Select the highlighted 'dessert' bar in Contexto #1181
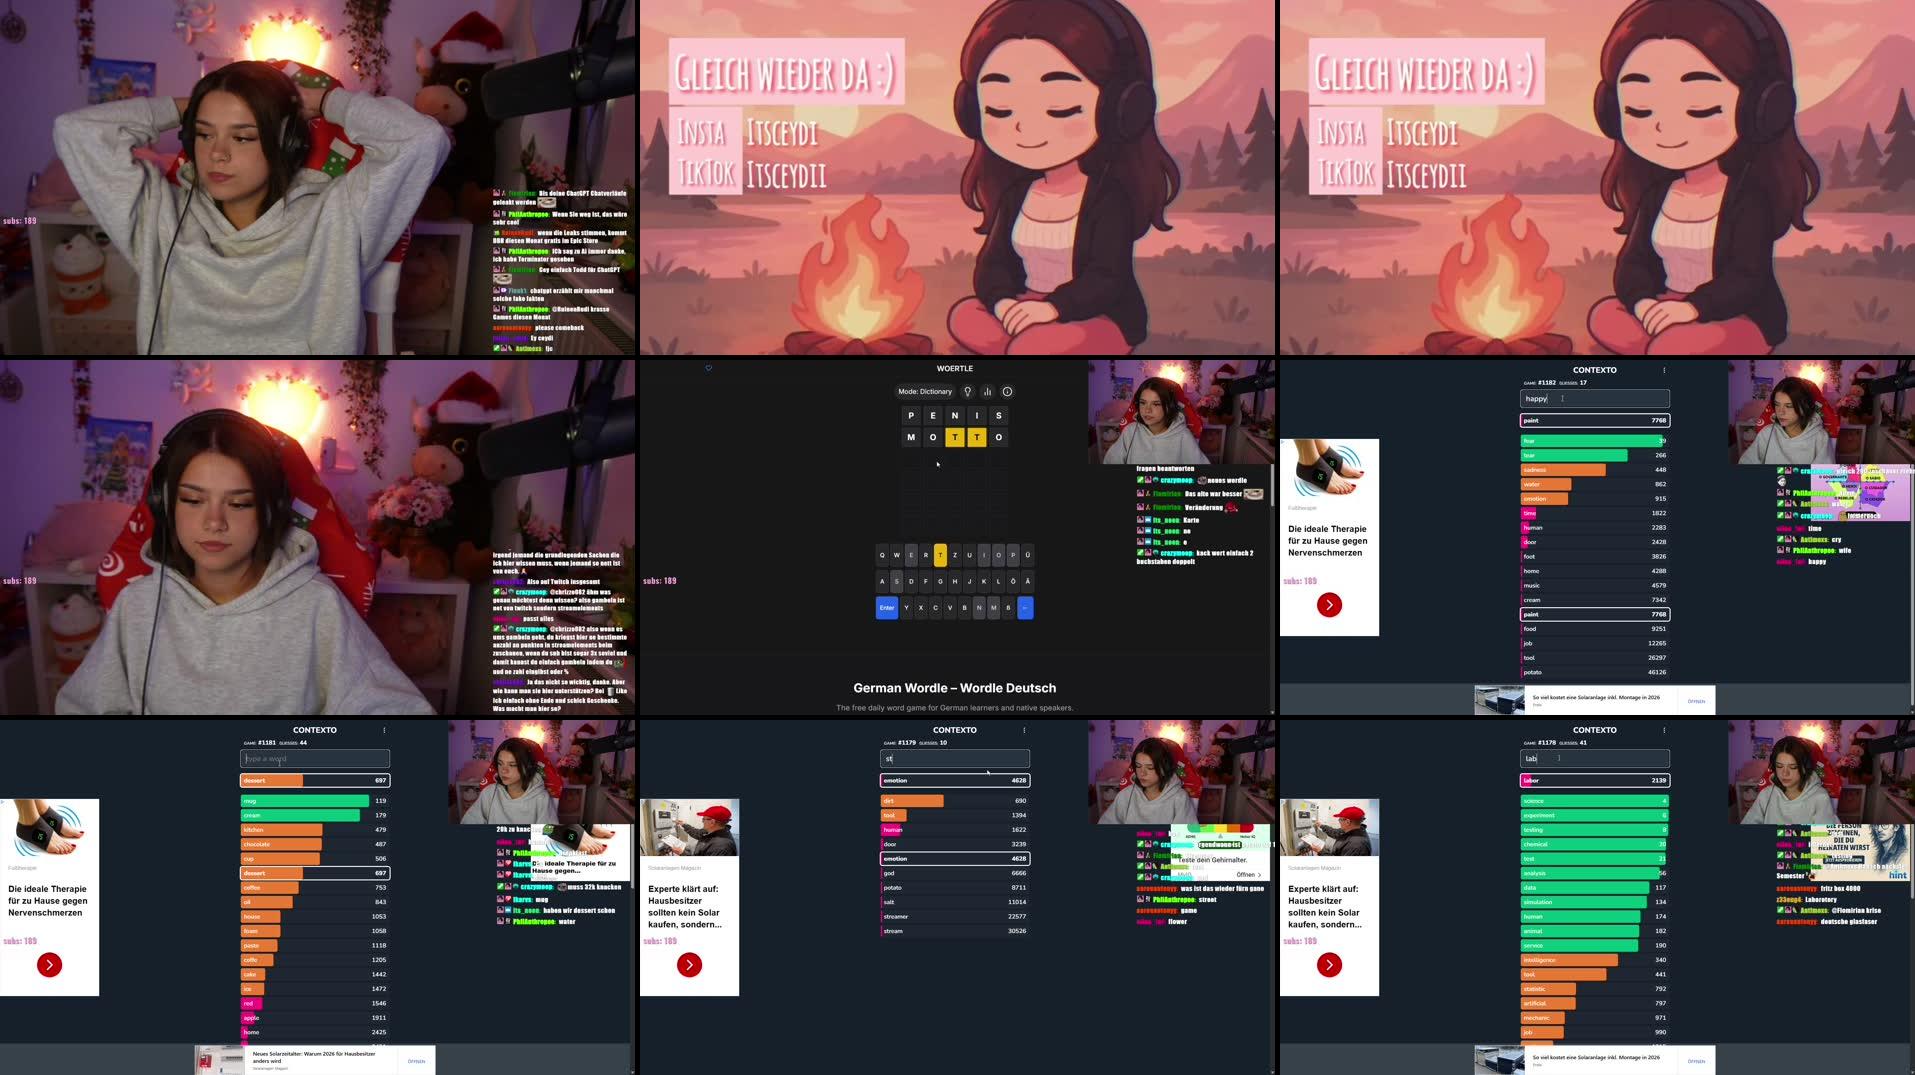Image resolution: width=1915 pixels, height=1075 pixels. coord(314,872)
